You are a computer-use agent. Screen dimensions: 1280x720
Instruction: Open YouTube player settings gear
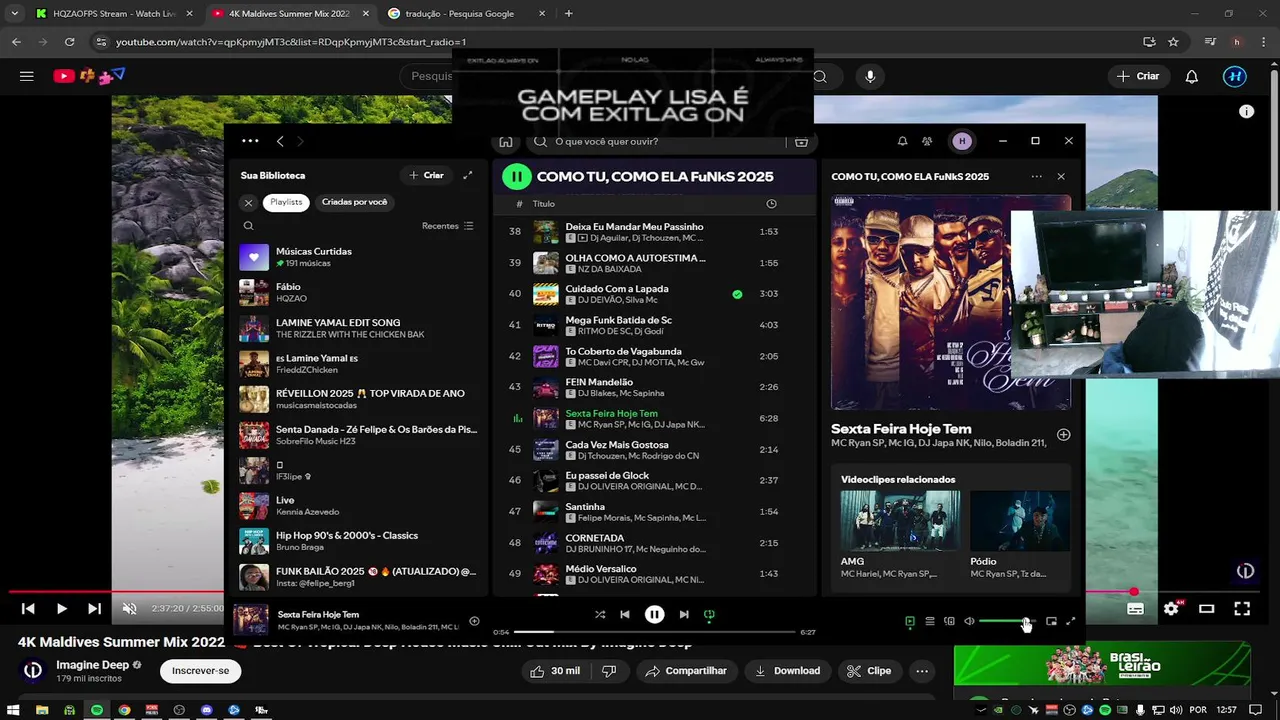coord(1171,608)
